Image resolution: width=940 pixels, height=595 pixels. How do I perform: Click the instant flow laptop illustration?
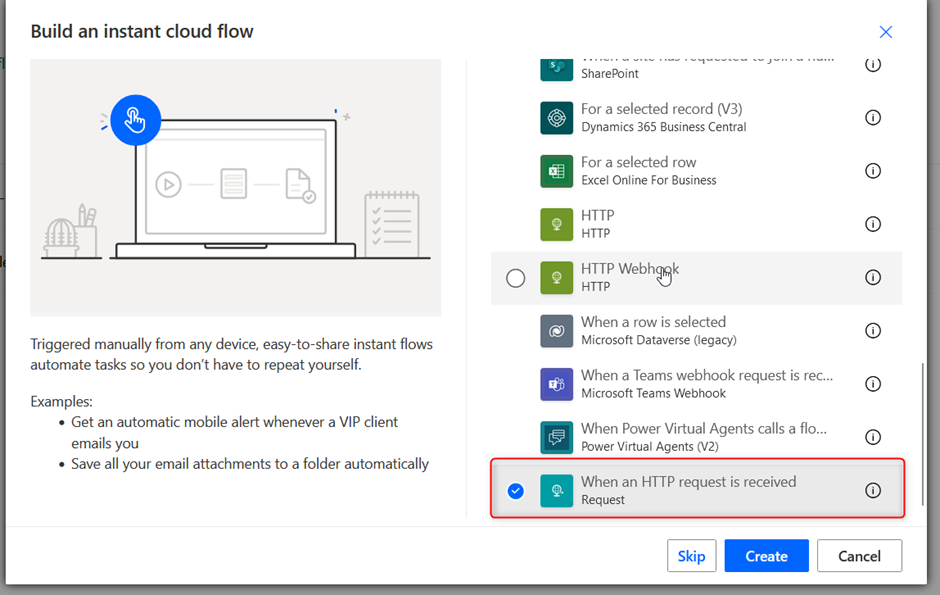(x=236, y=188)
